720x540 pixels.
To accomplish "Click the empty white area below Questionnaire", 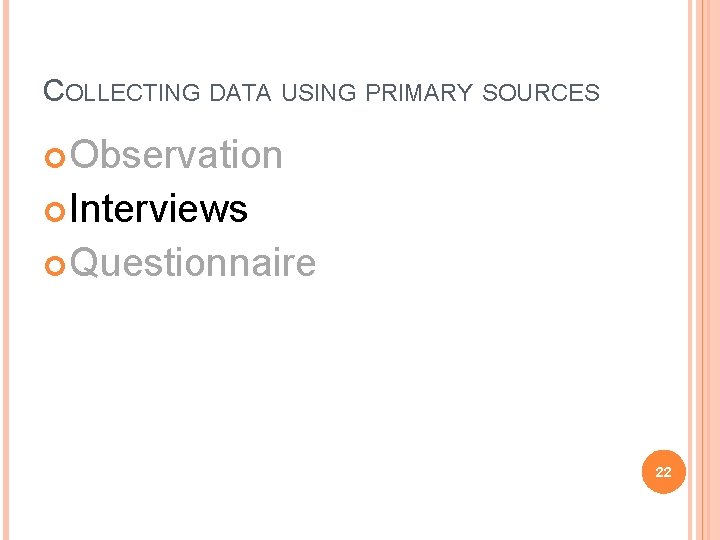I will click(x=300, y=380).
